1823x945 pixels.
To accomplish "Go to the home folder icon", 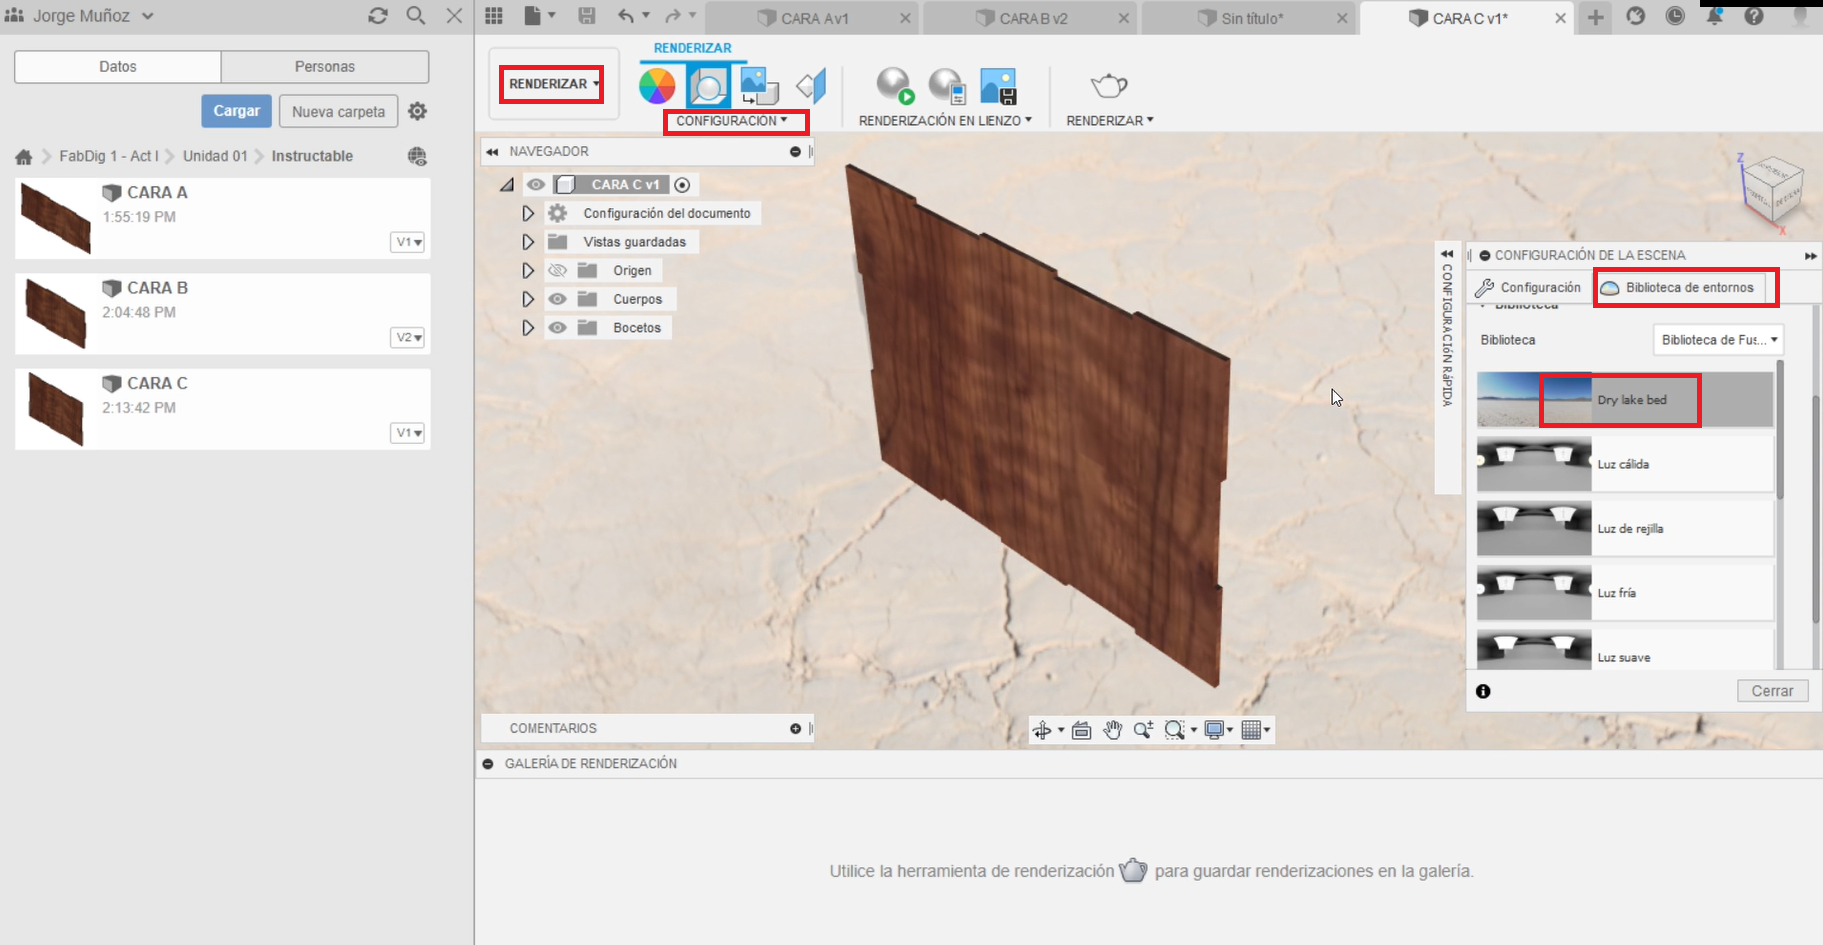I will pyautogui.click(x=24, y=157).
